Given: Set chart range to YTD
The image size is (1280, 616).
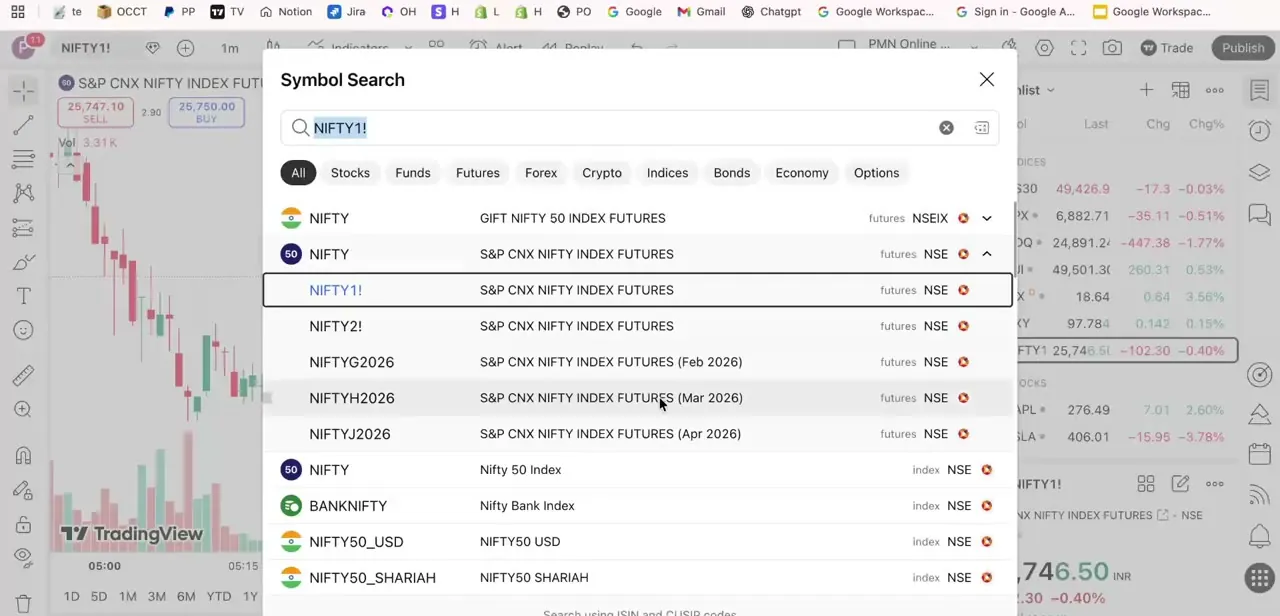Looking at the screenshot, I should 219,597.
